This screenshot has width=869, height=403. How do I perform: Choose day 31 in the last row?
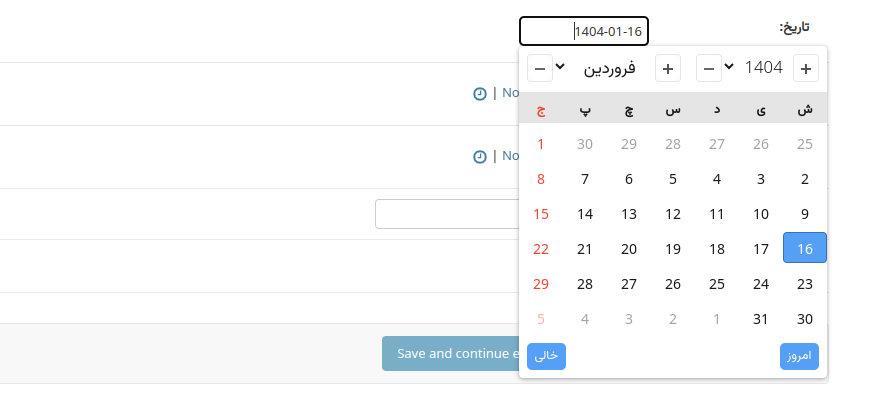[x=761, y=319]
